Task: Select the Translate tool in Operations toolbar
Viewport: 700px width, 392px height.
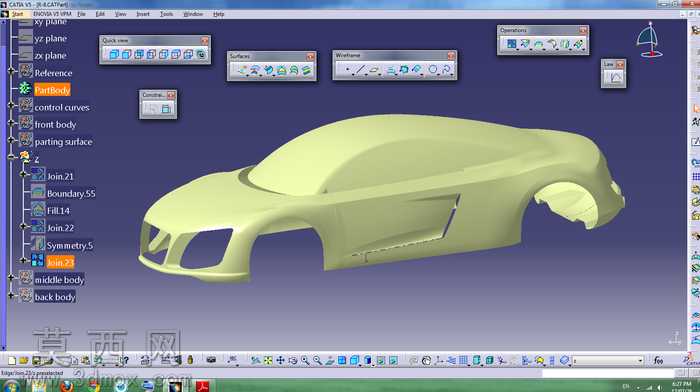Action: pyautogui.click(x=565, y=44)
